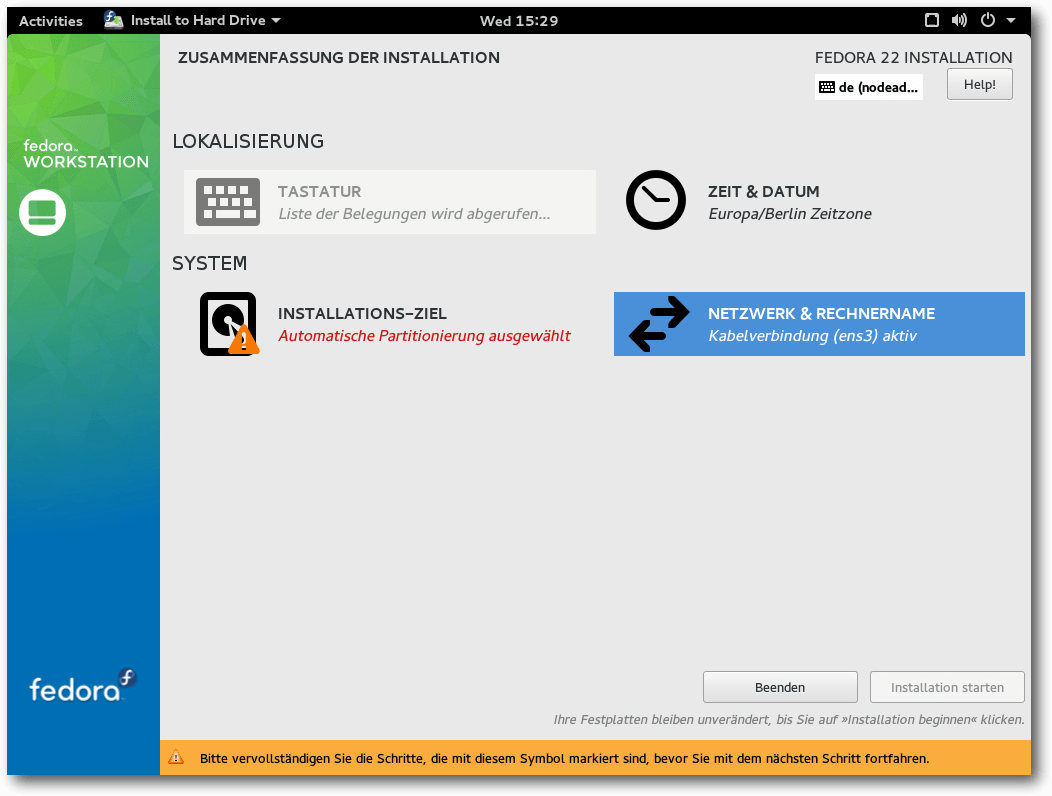Click the Wed 15:29 clock menu

tap(519, 21)
